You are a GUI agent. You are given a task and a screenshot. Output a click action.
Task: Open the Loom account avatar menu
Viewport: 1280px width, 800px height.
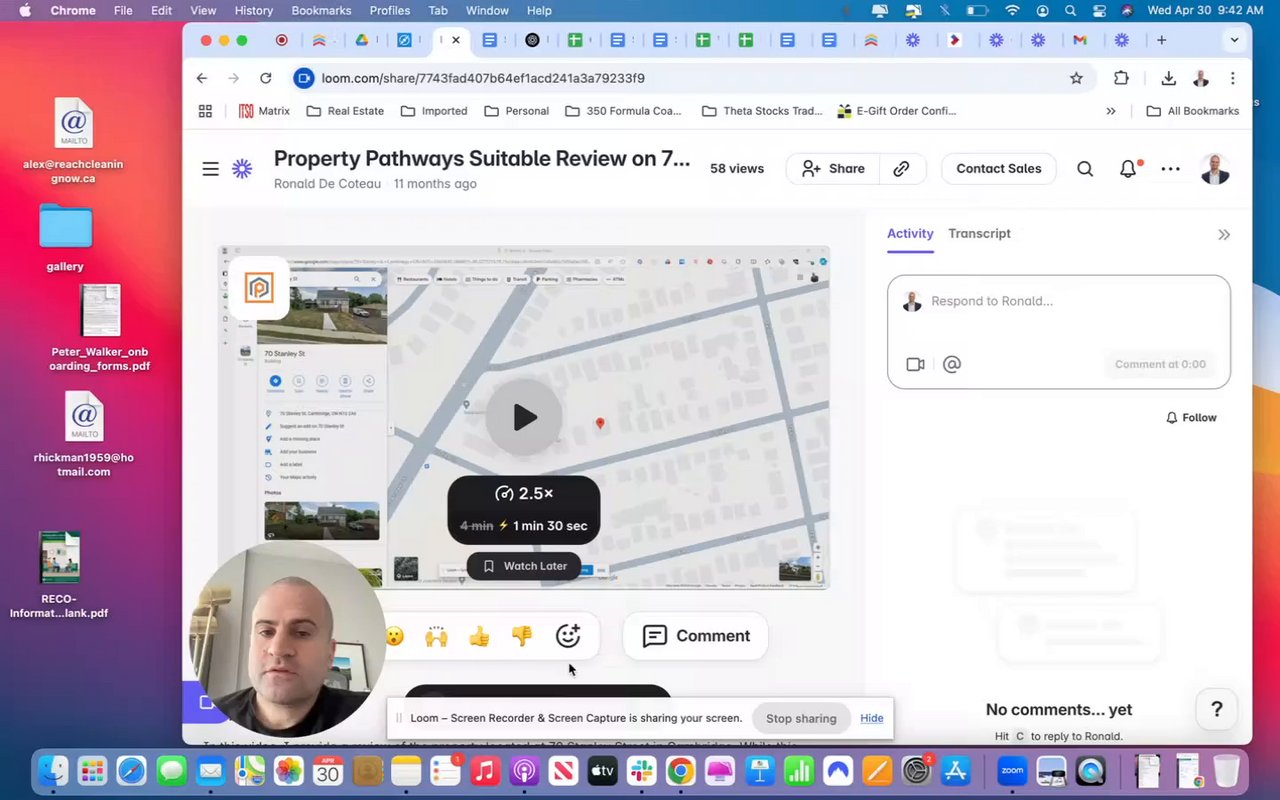[1215, 169]
